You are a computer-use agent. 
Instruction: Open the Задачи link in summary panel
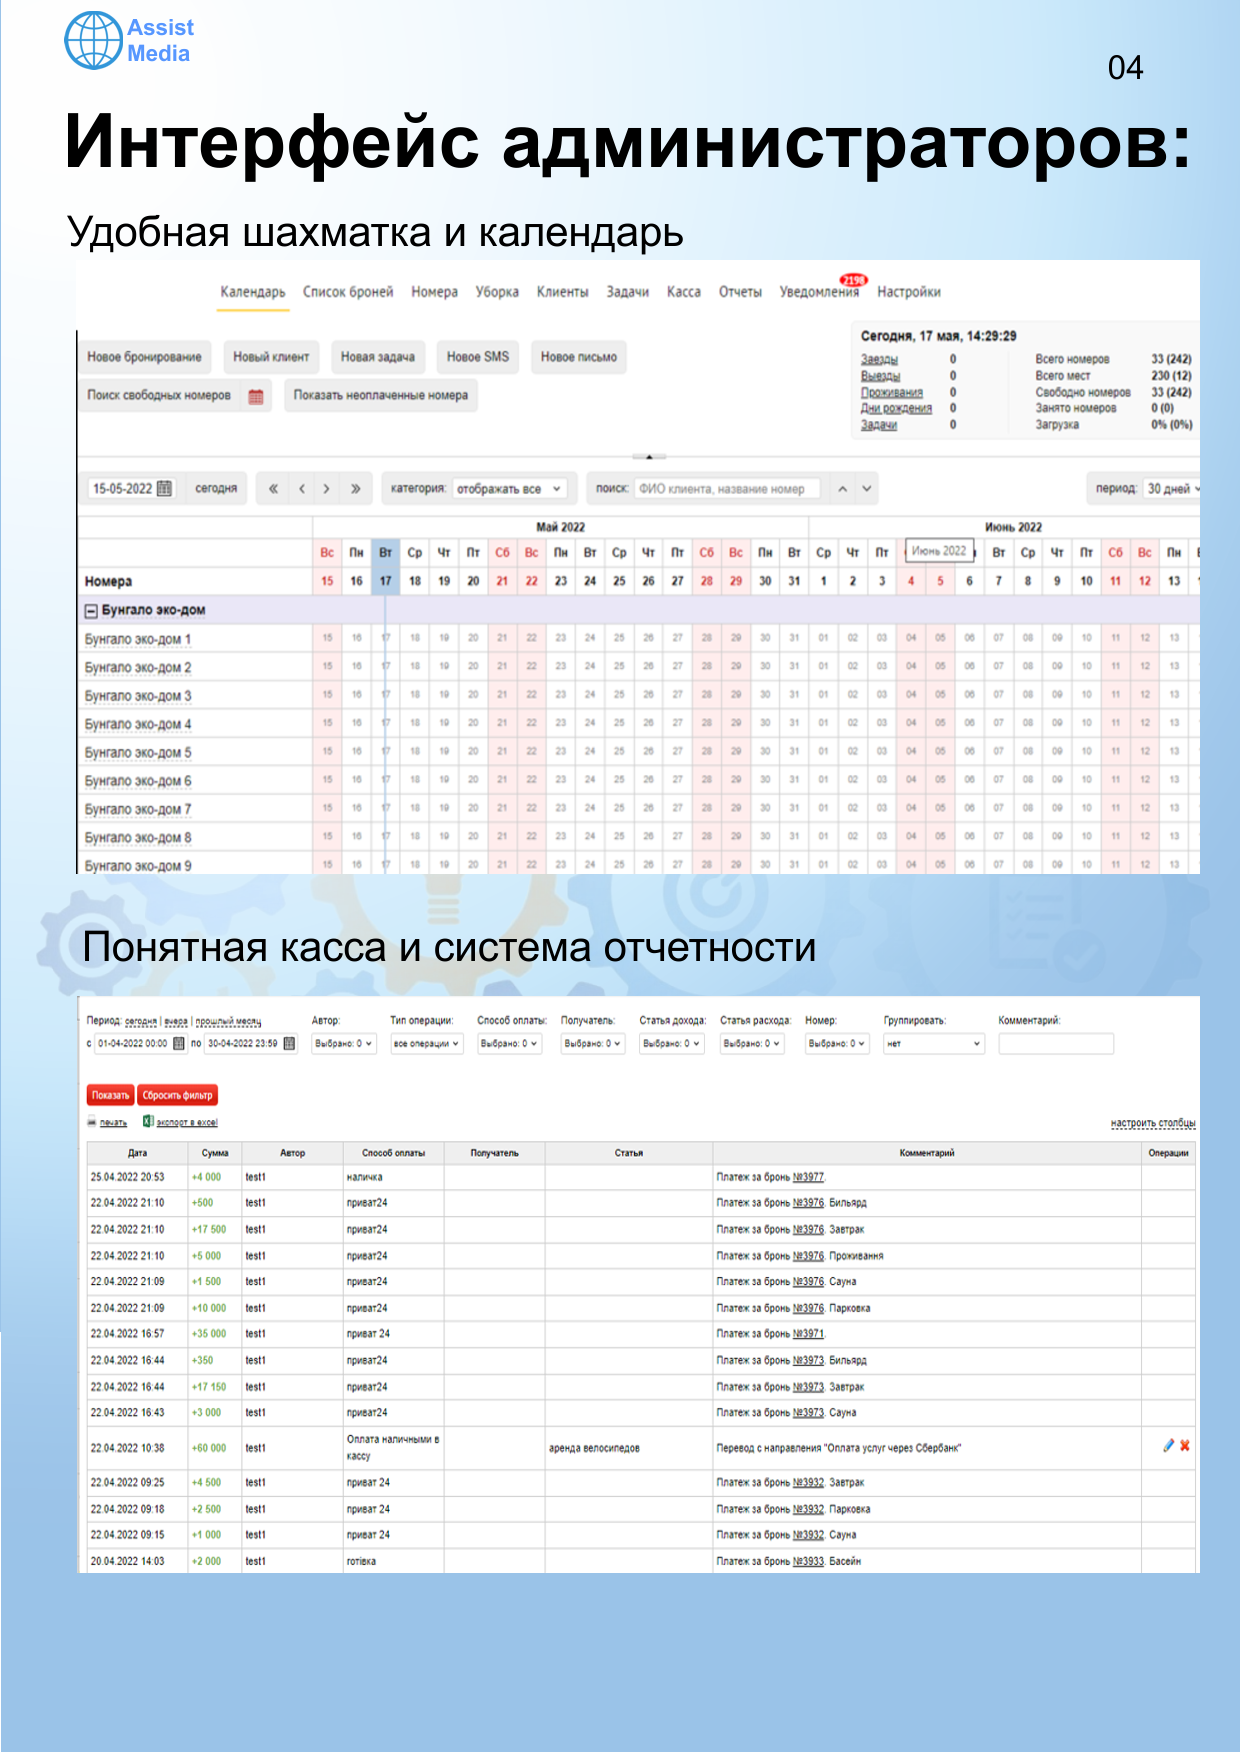coord(879,425)
